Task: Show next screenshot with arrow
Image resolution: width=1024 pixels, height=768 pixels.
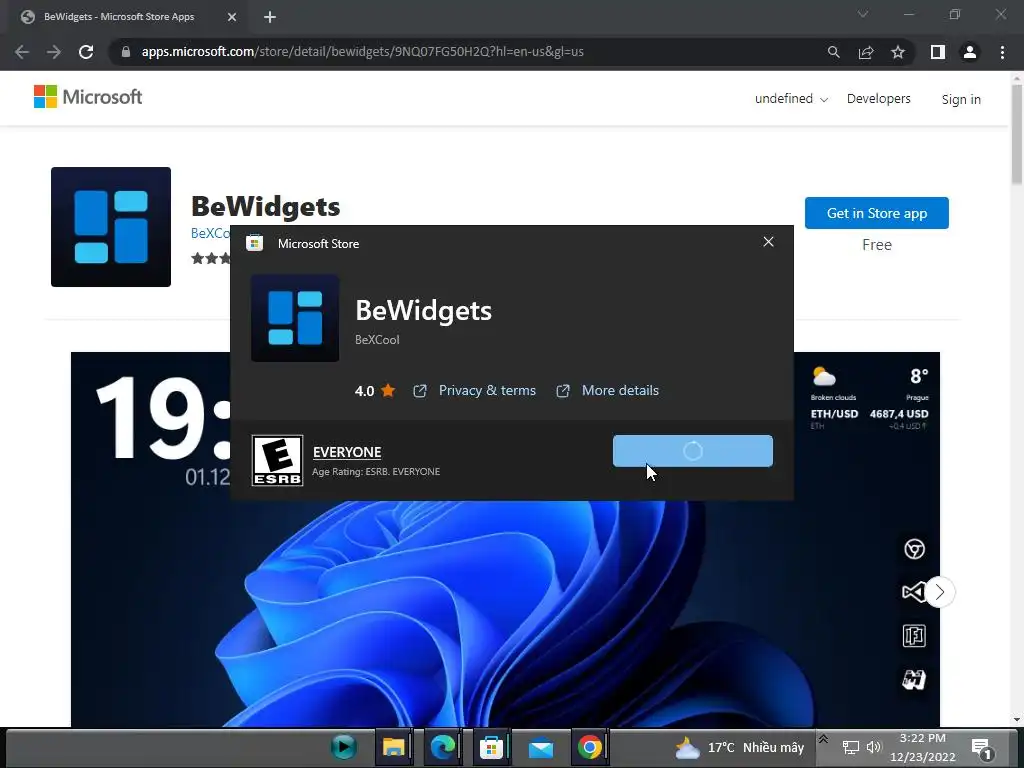Action: 939,592
